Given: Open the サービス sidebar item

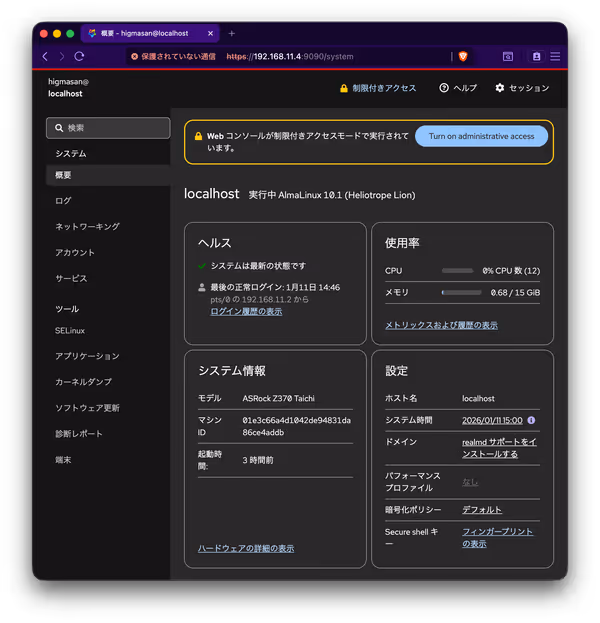Looking at the screenshot, I should tap(71, 278).
